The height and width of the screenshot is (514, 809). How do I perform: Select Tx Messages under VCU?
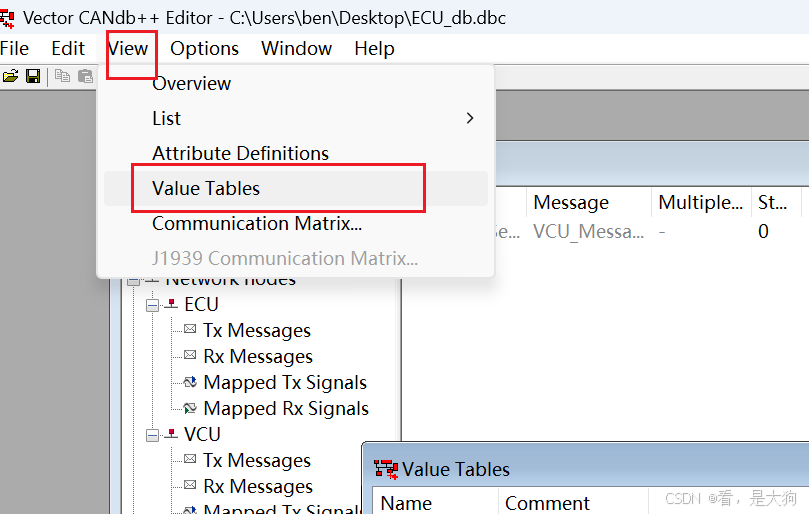[x=257, y=460]
